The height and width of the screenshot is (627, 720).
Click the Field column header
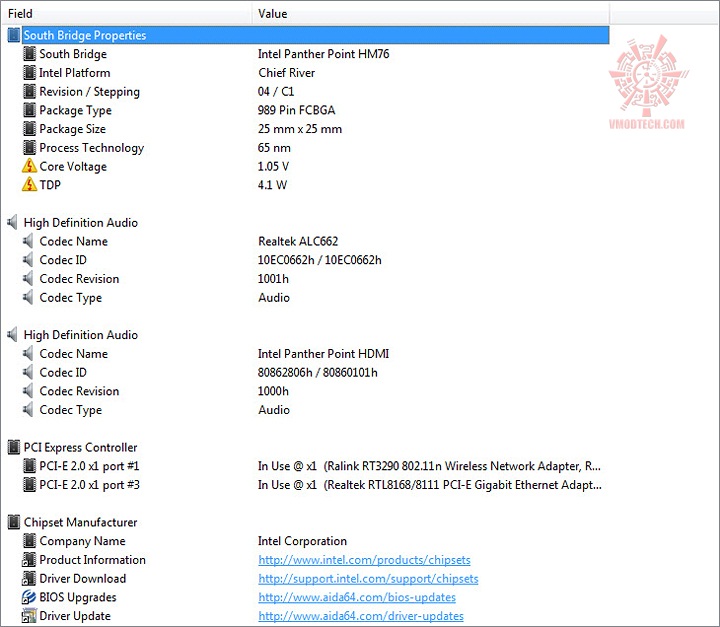click(x=126, y=13)
